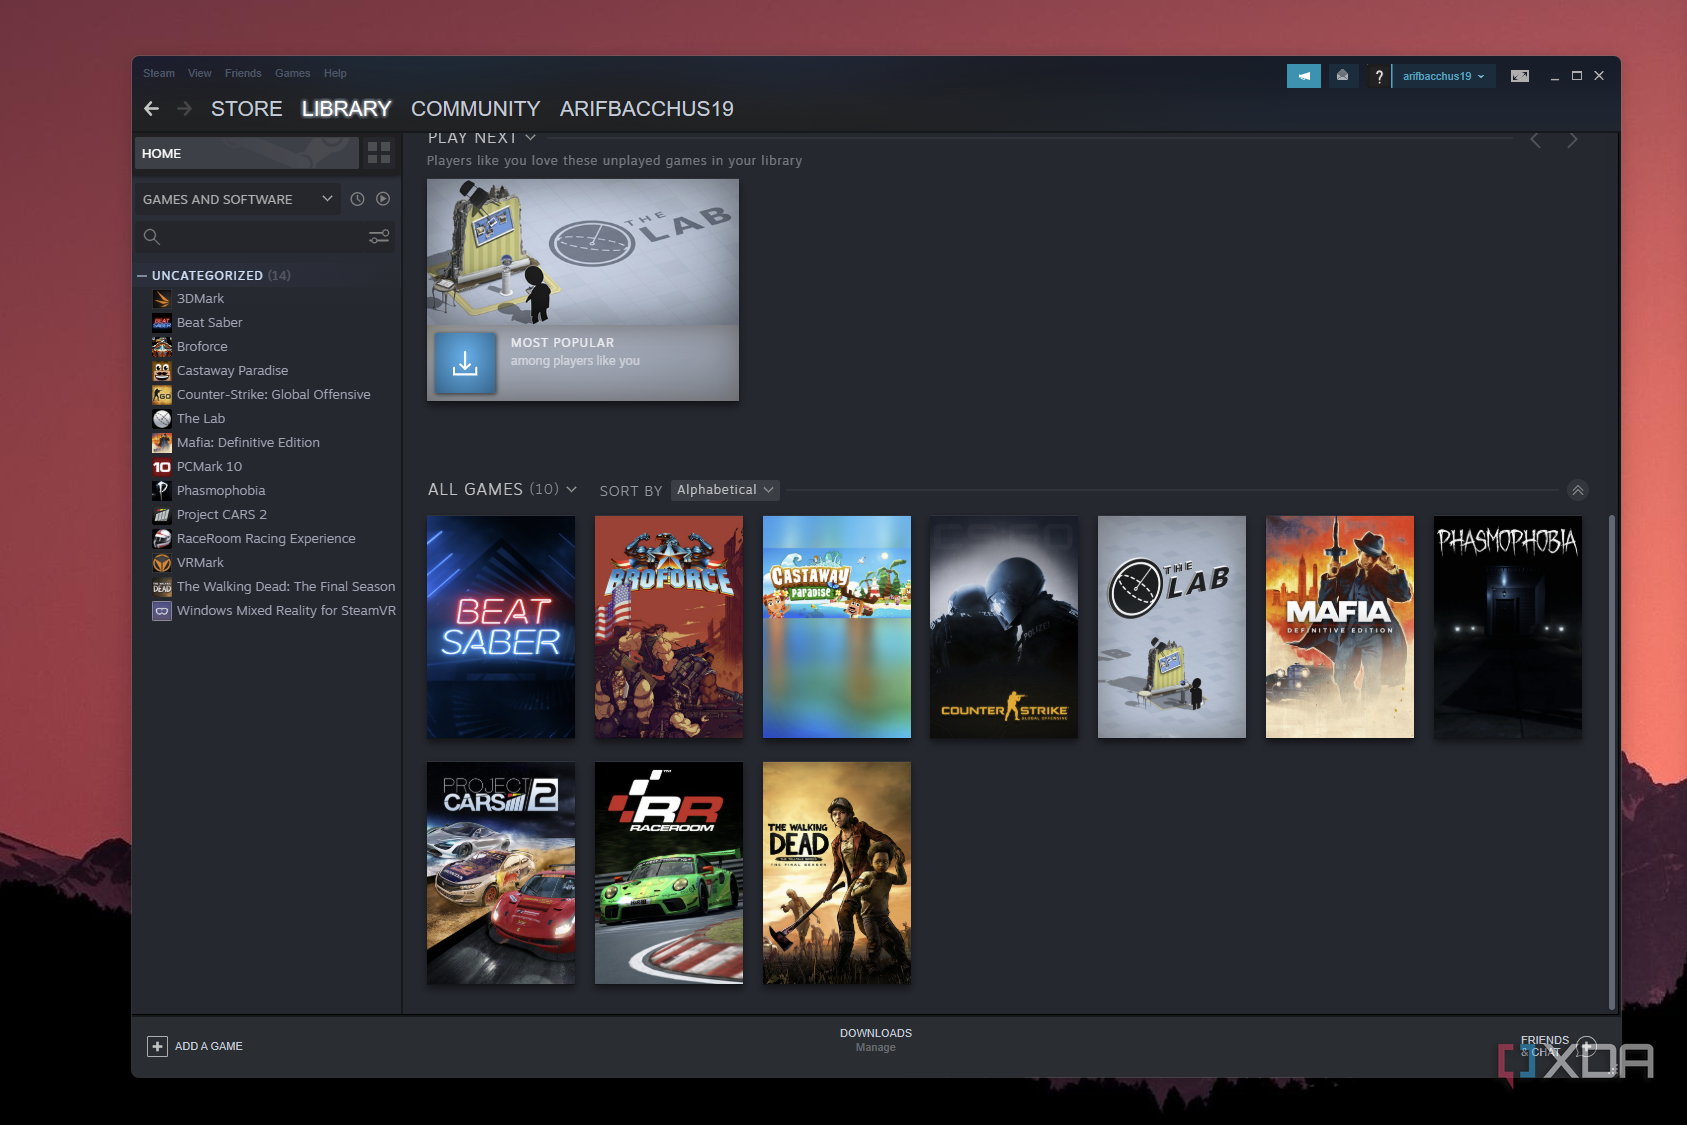Collapse the Uncategorized category
Viewport: 1687px width, 1125px height.
click(x=142, y=275)
